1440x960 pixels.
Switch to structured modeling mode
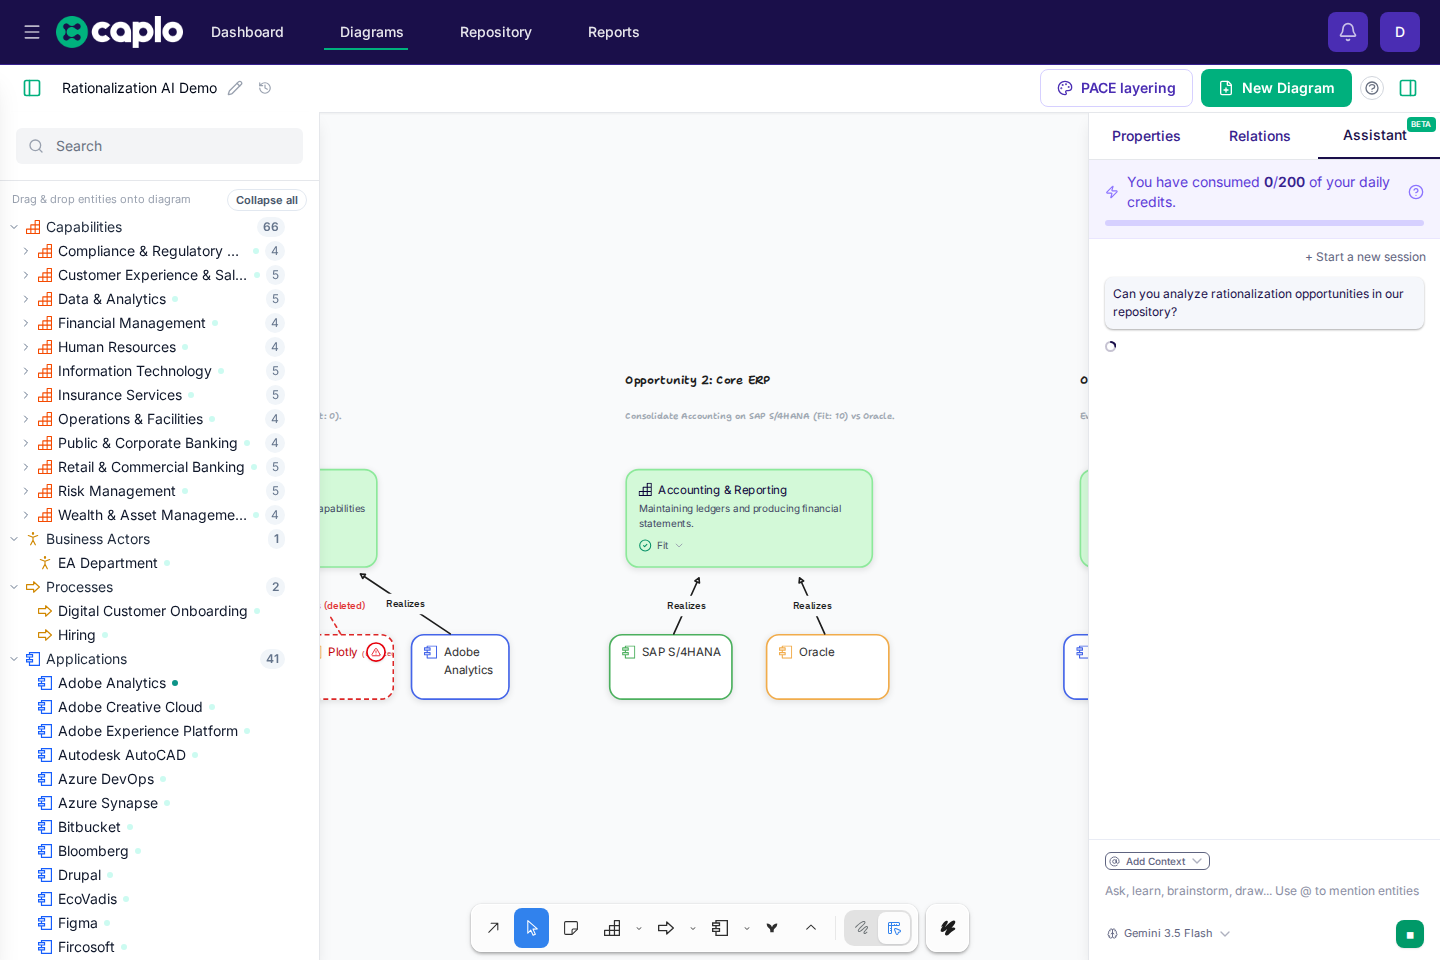click(894, 928)
